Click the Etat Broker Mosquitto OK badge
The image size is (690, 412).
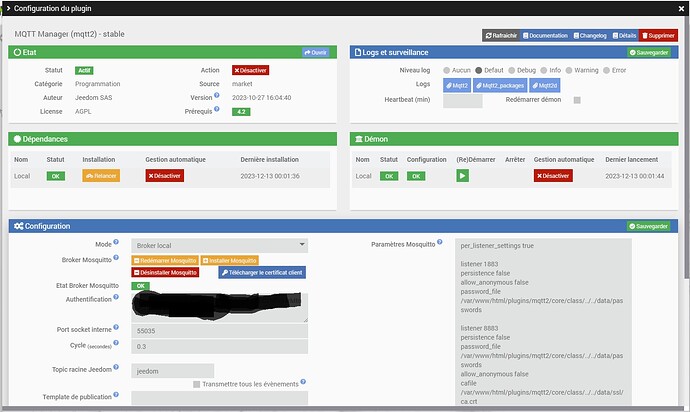140,286
